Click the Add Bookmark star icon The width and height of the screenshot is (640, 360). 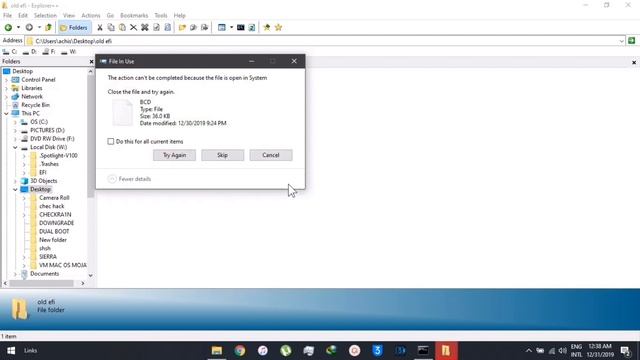(267, 27)
